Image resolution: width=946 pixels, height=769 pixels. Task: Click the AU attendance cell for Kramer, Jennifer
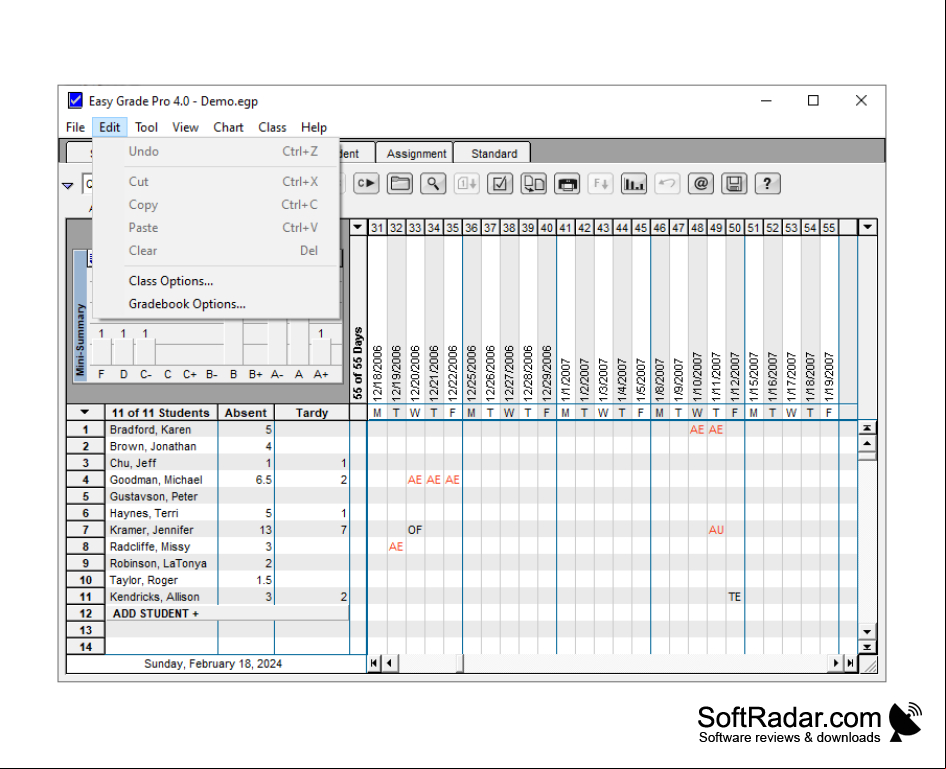point(716,530)
